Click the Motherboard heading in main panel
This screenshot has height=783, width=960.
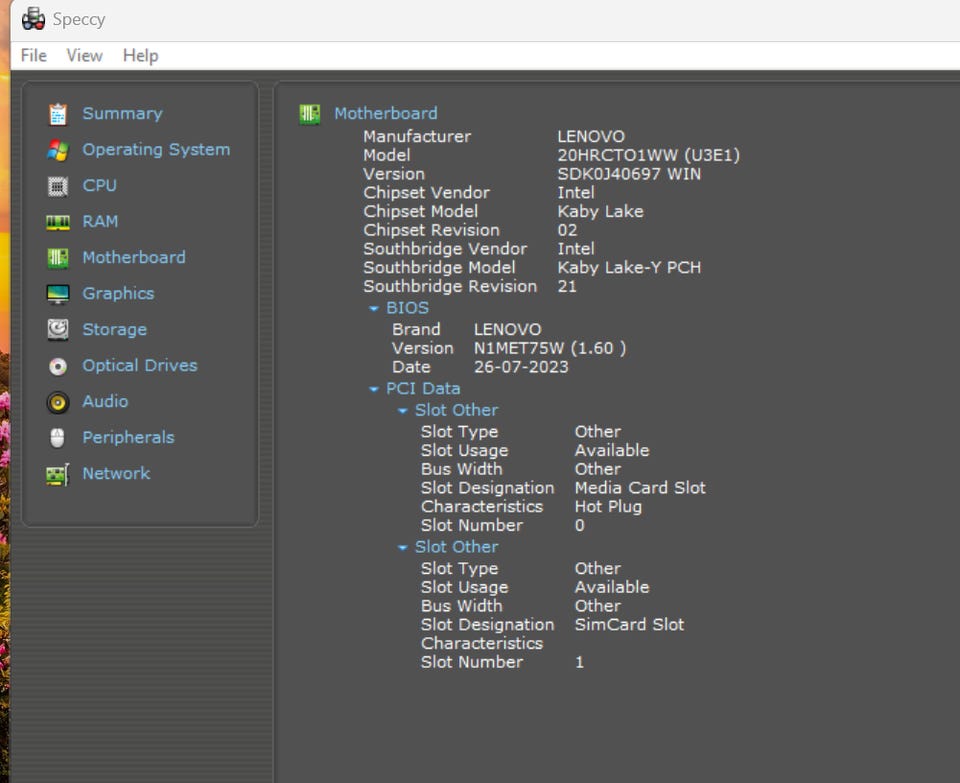tap(385, 113)
